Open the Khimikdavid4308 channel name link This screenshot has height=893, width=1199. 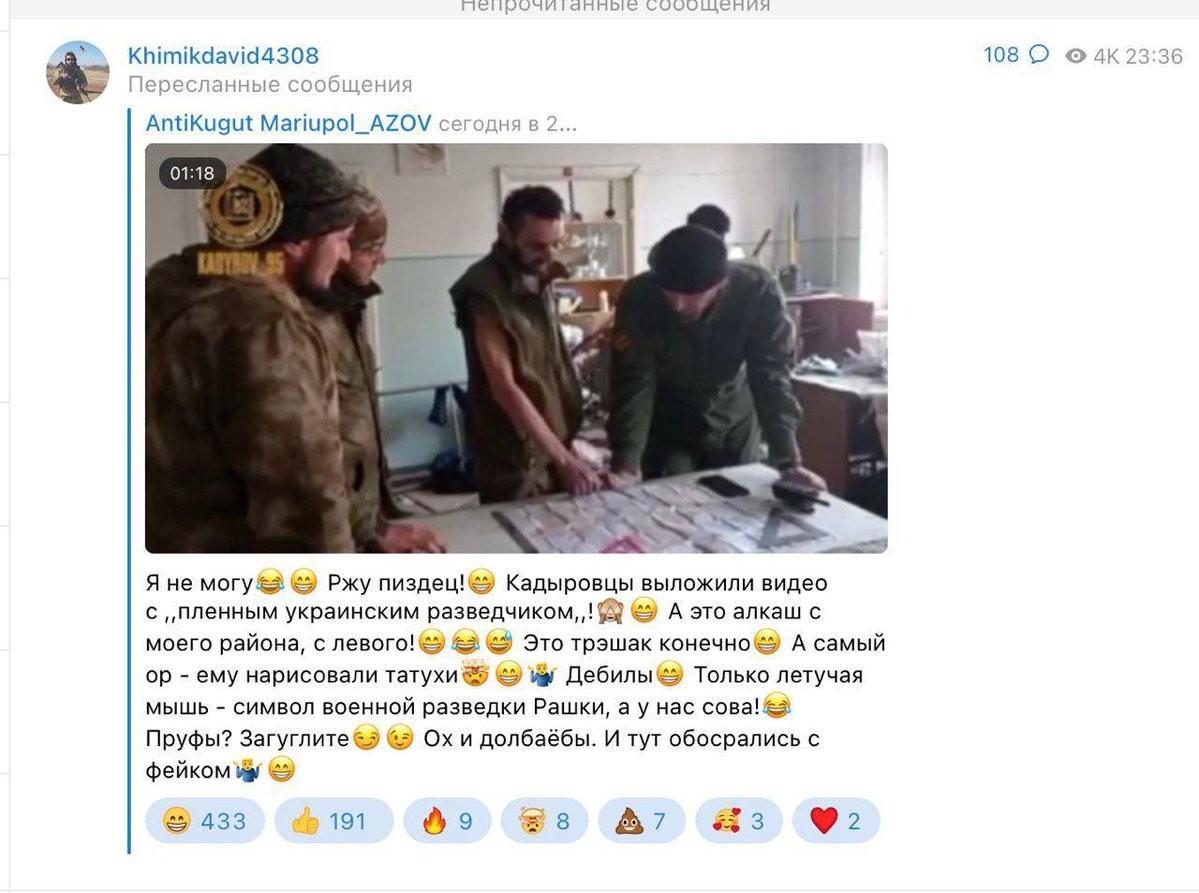pos(223,55)
